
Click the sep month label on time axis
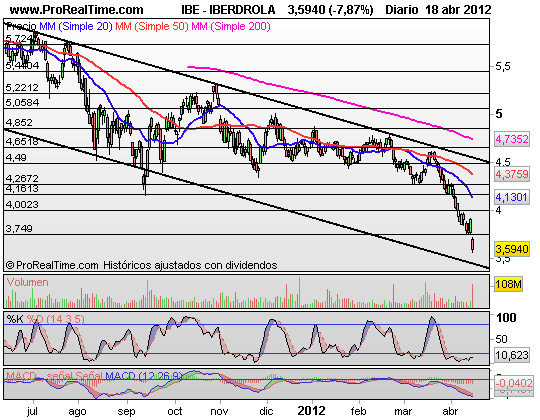click(126, 411)
